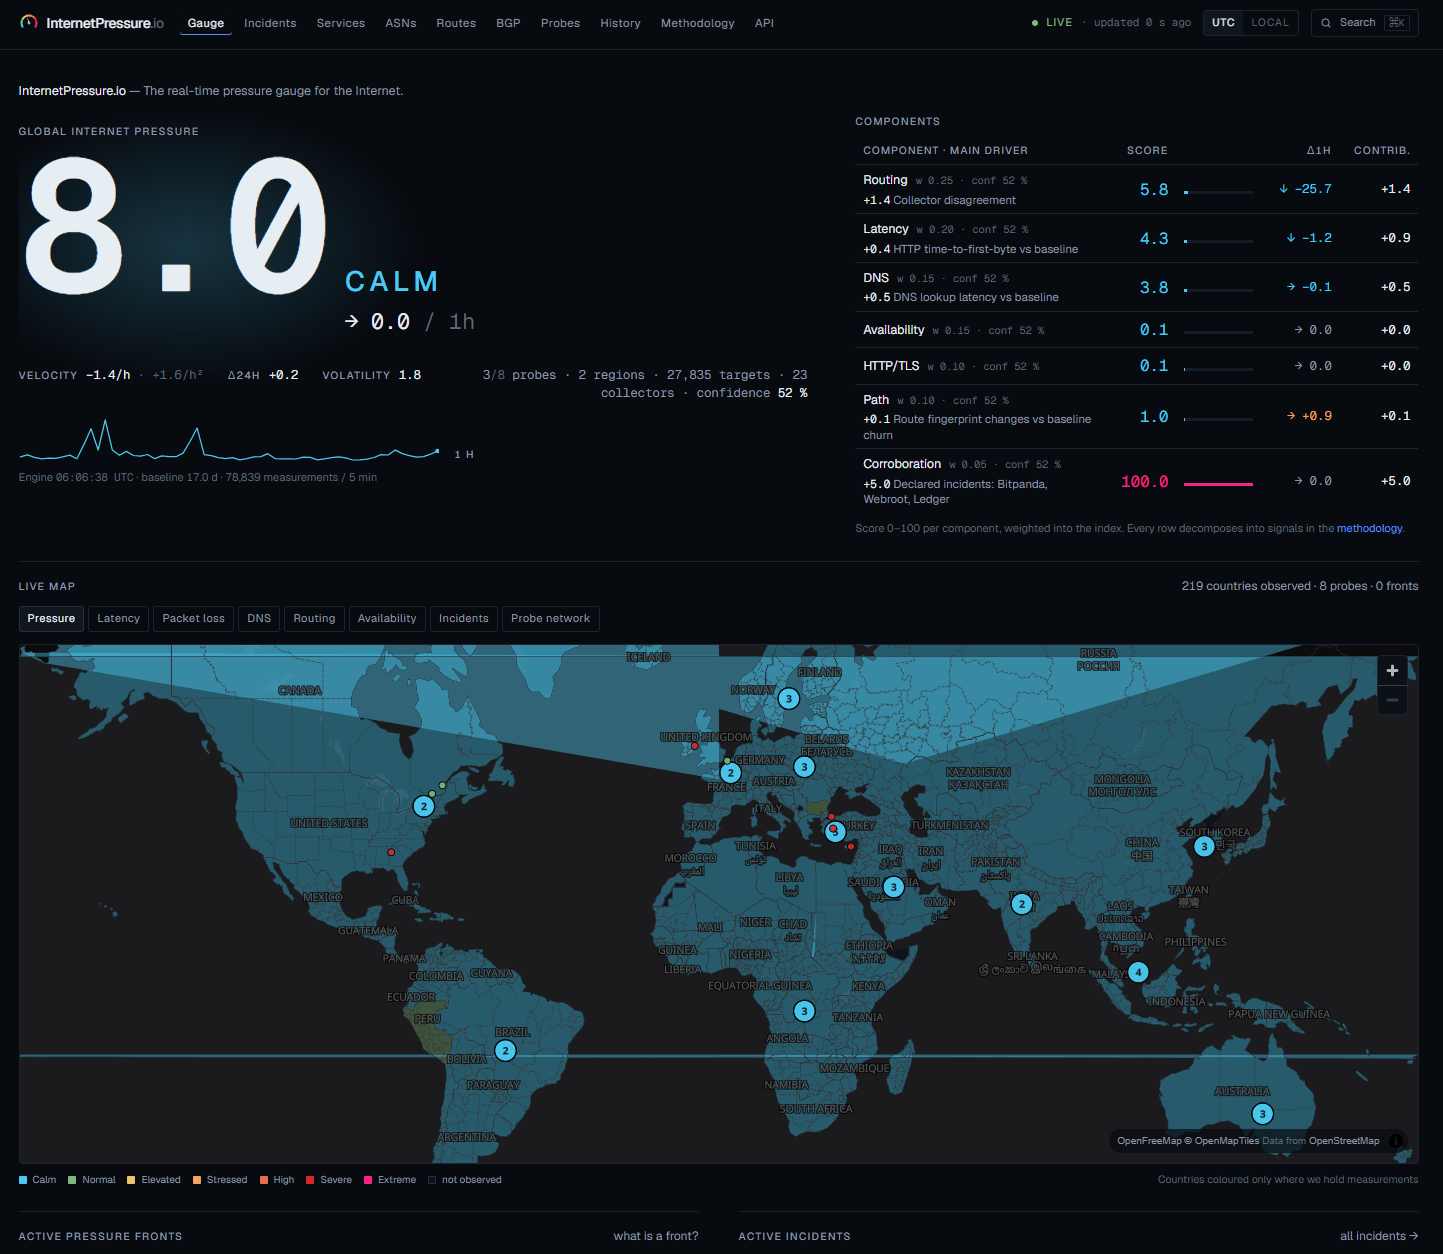Select the cluster marker over India

(1021, 904)
